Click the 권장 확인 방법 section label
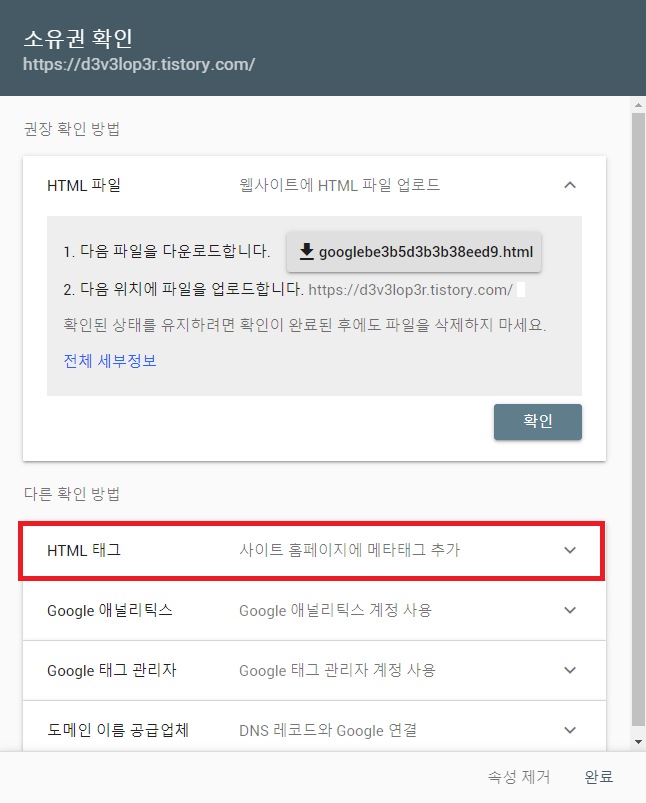The image size is (646, 803). click(72, 129)
